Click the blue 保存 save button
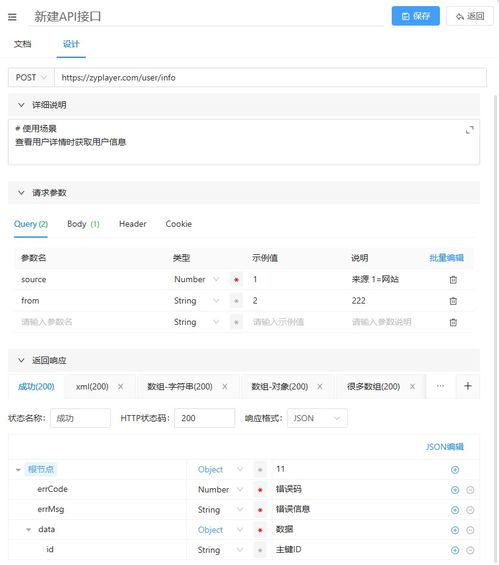 click(416, 16)
